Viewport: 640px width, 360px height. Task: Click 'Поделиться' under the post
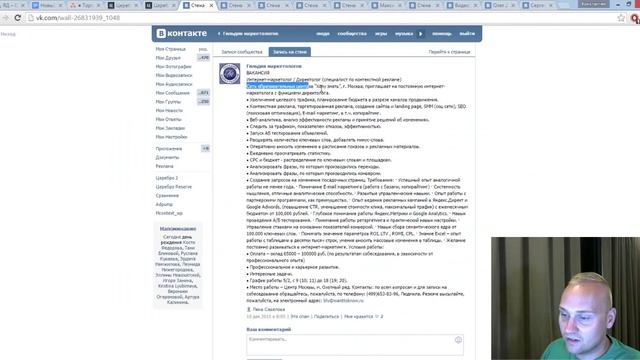tap(327, 316)
